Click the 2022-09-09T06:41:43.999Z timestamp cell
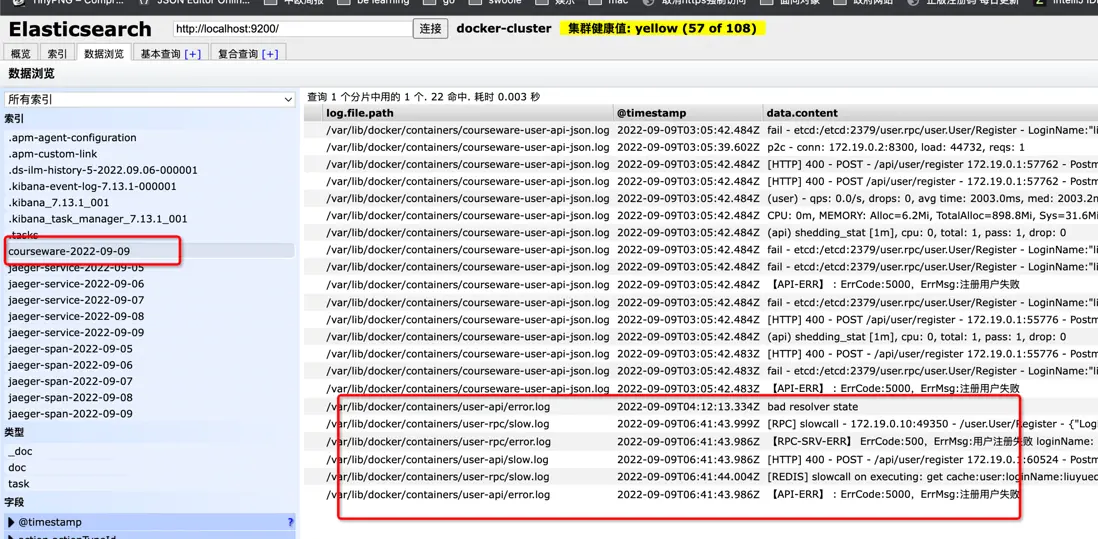This screenshot has width=1098, height=539. (688, 424)
